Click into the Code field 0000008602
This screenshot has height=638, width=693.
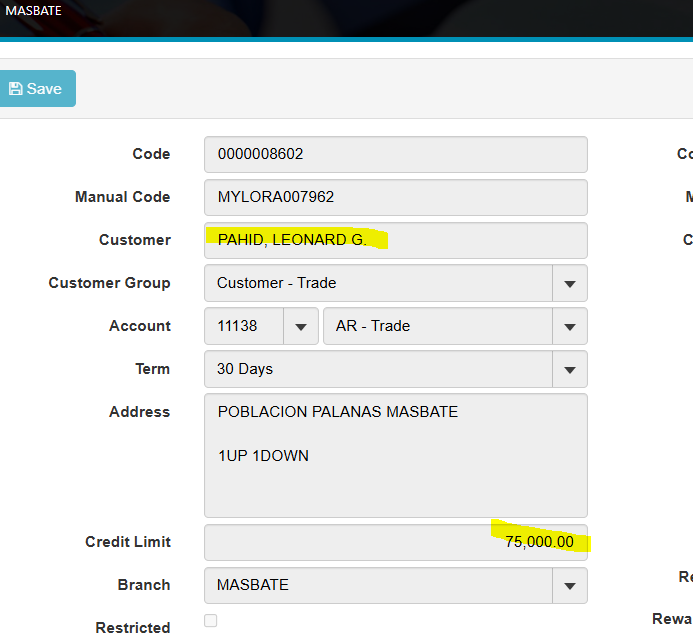tap(395, 155)
